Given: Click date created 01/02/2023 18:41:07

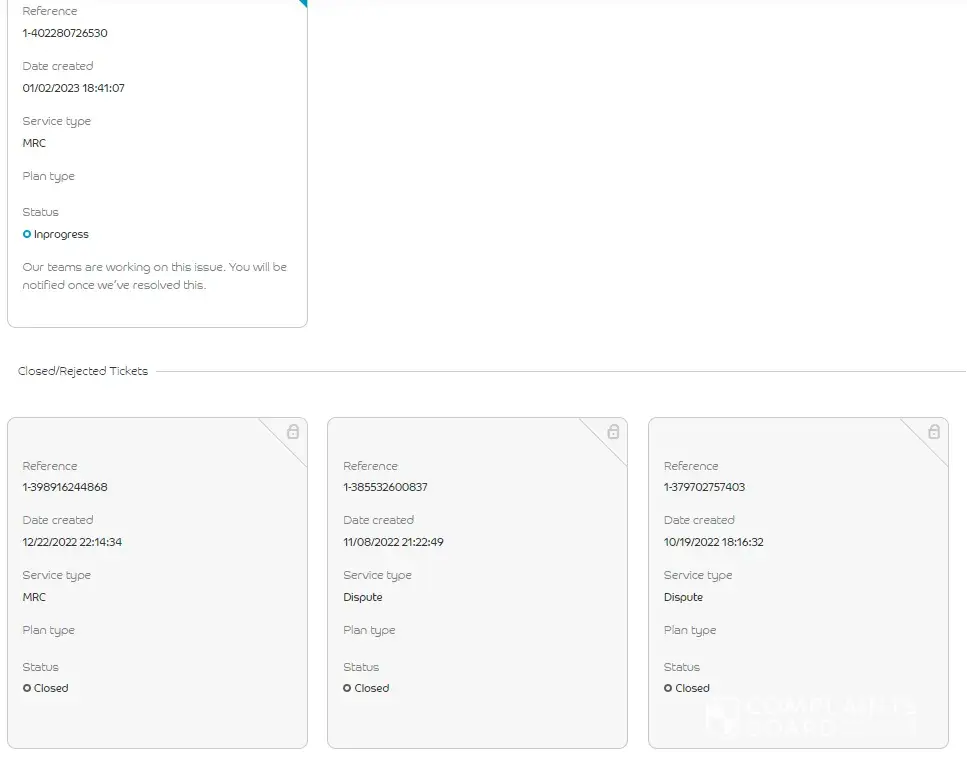Looking at the screenshot, I should (x=74, y=88).
